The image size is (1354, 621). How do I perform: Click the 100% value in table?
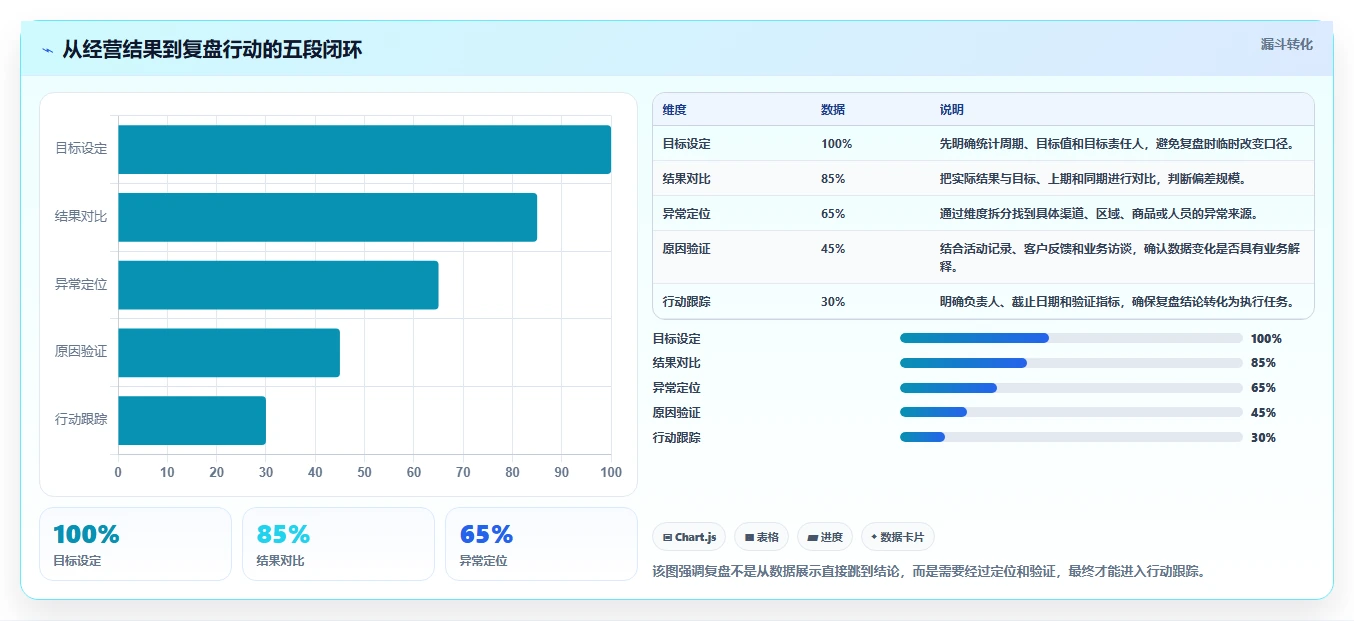(837, 144)
